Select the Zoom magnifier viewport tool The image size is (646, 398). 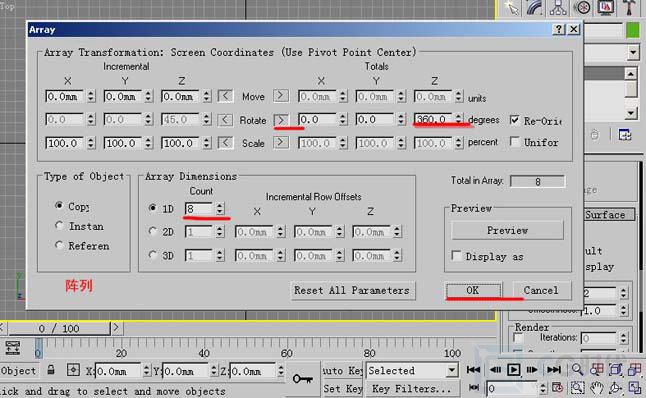[577, 370]
